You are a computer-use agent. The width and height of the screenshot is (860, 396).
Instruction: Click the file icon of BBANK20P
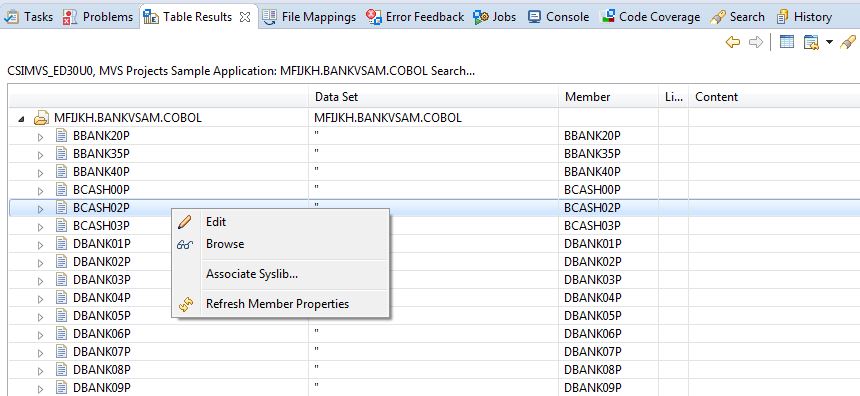[62, 135]
